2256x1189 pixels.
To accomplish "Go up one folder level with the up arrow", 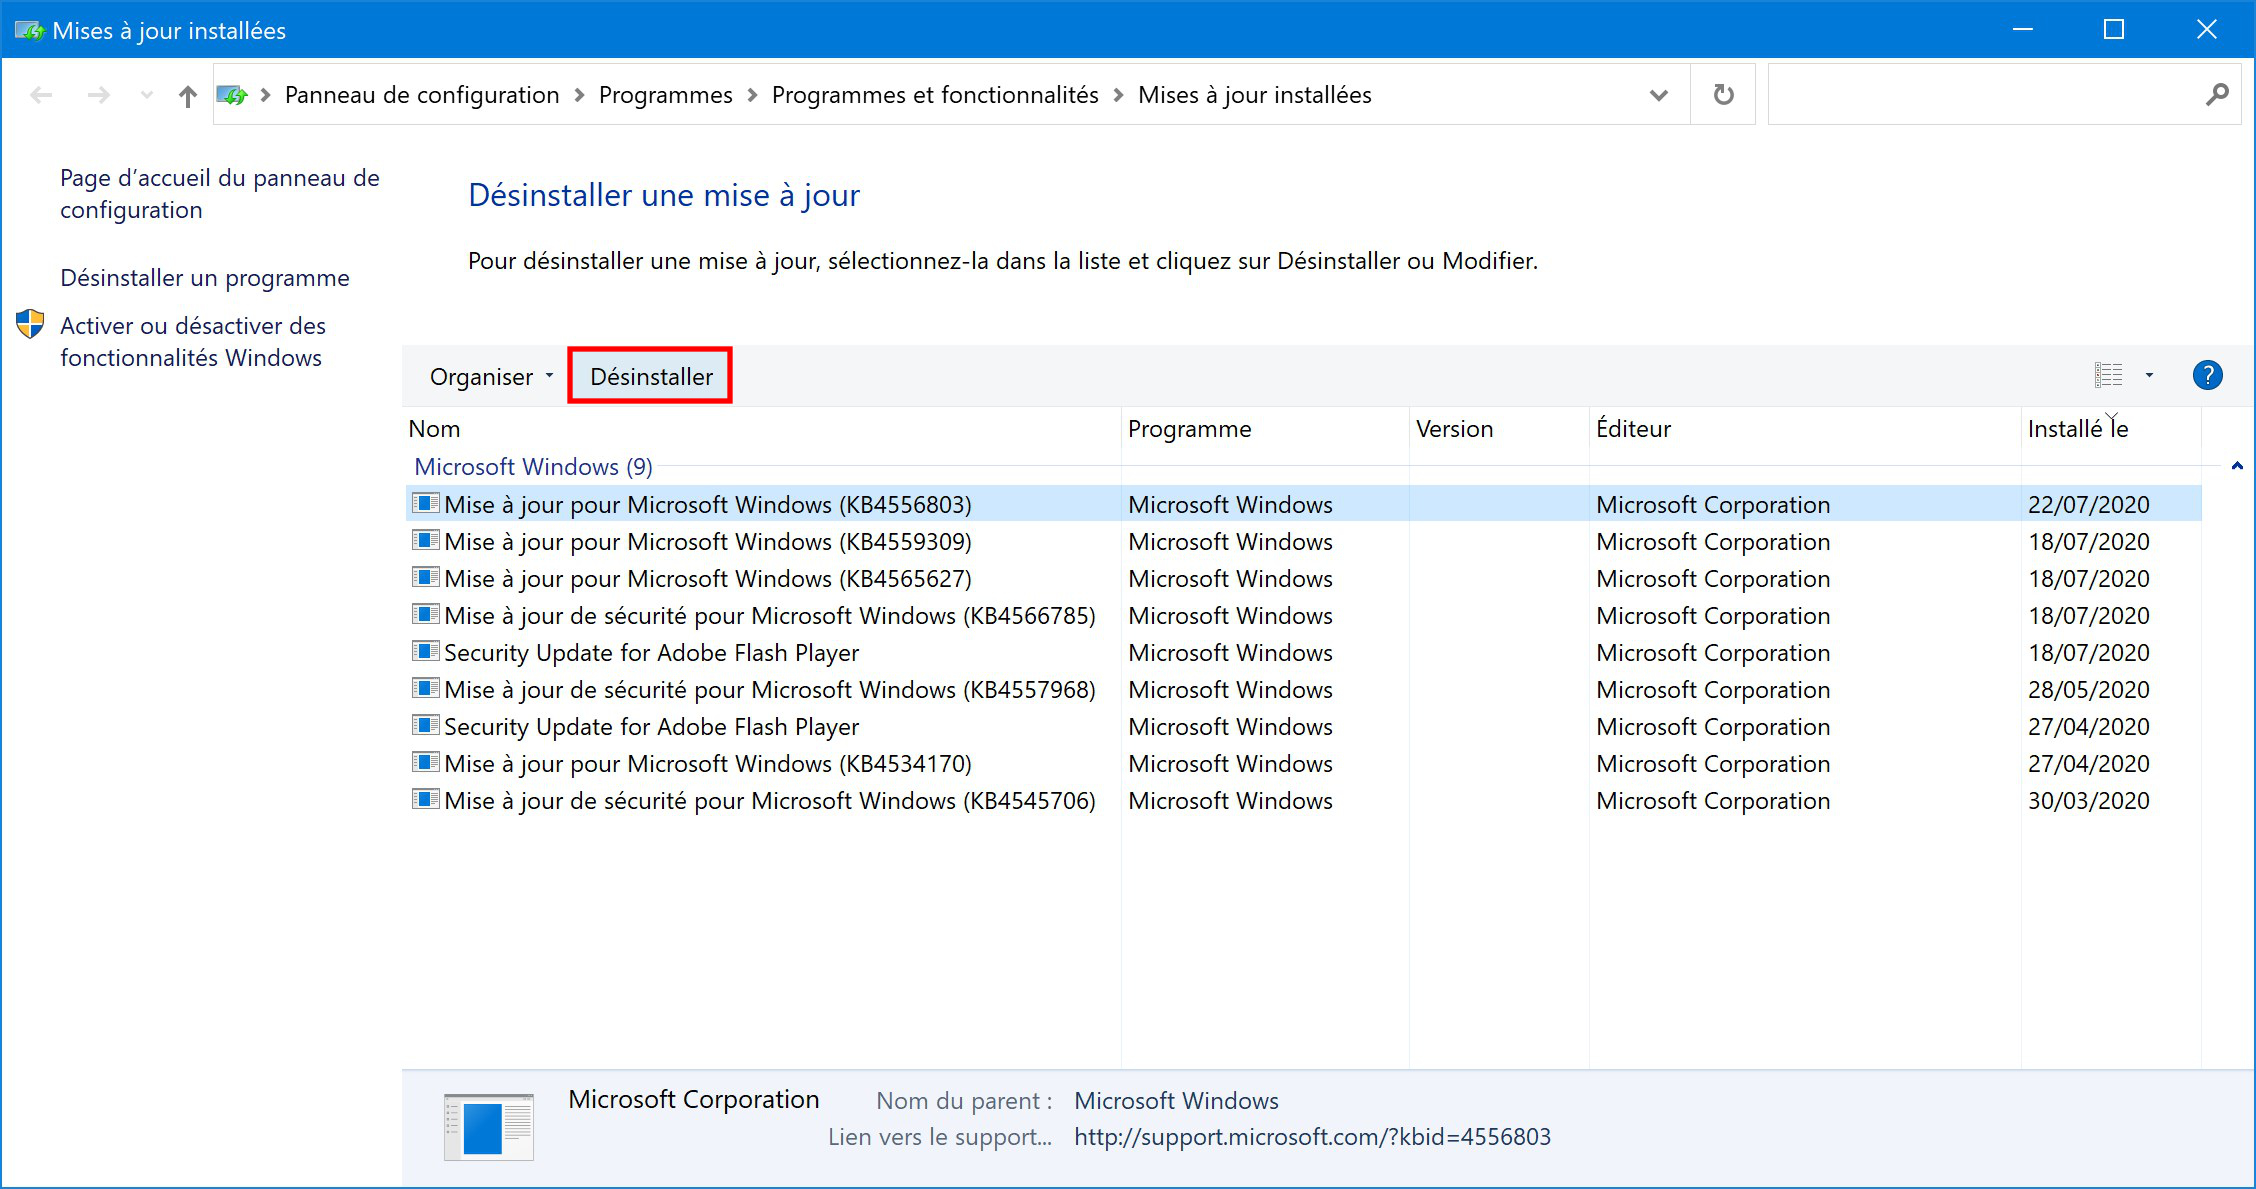I will (187, 96).
